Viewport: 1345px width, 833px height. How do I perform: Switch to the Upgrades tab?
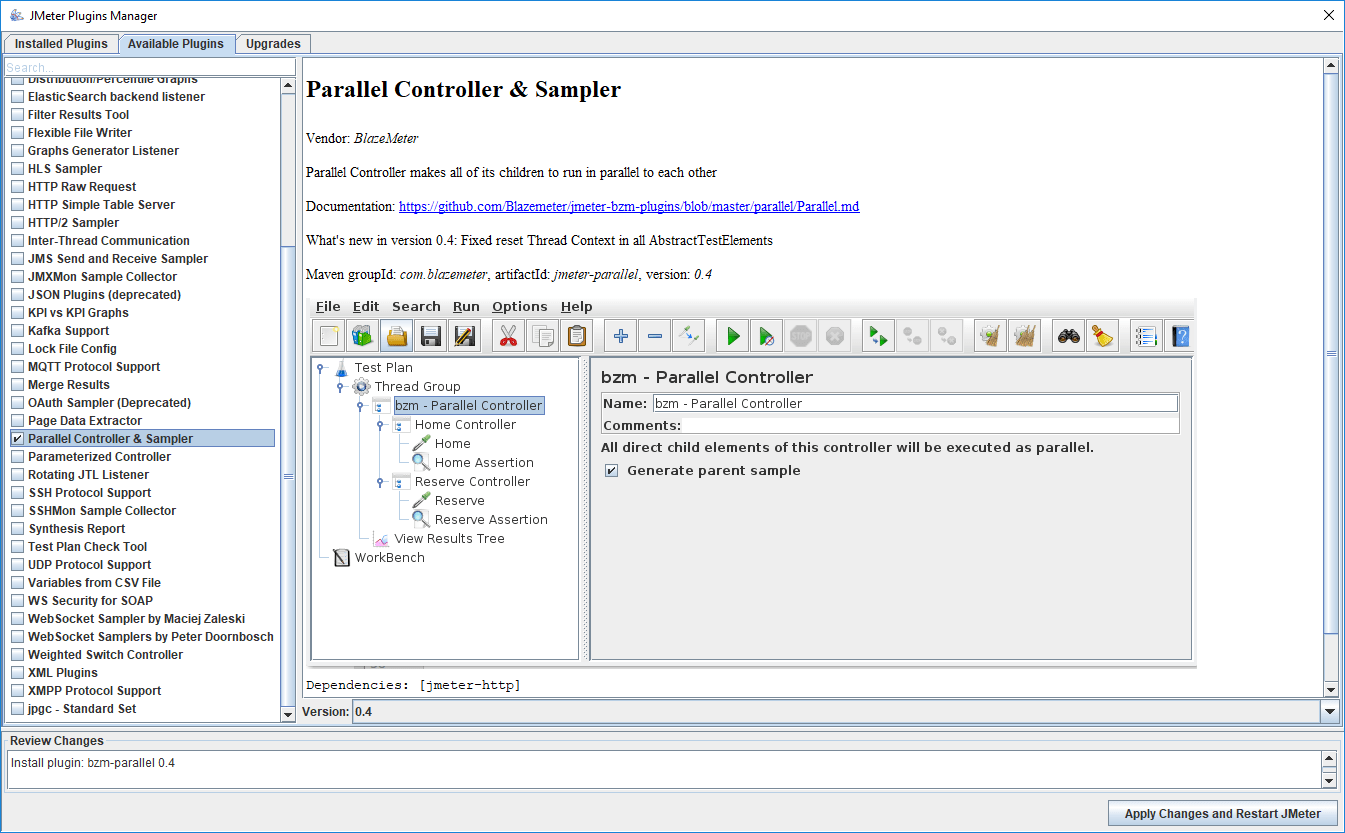[x=272, y=43]
